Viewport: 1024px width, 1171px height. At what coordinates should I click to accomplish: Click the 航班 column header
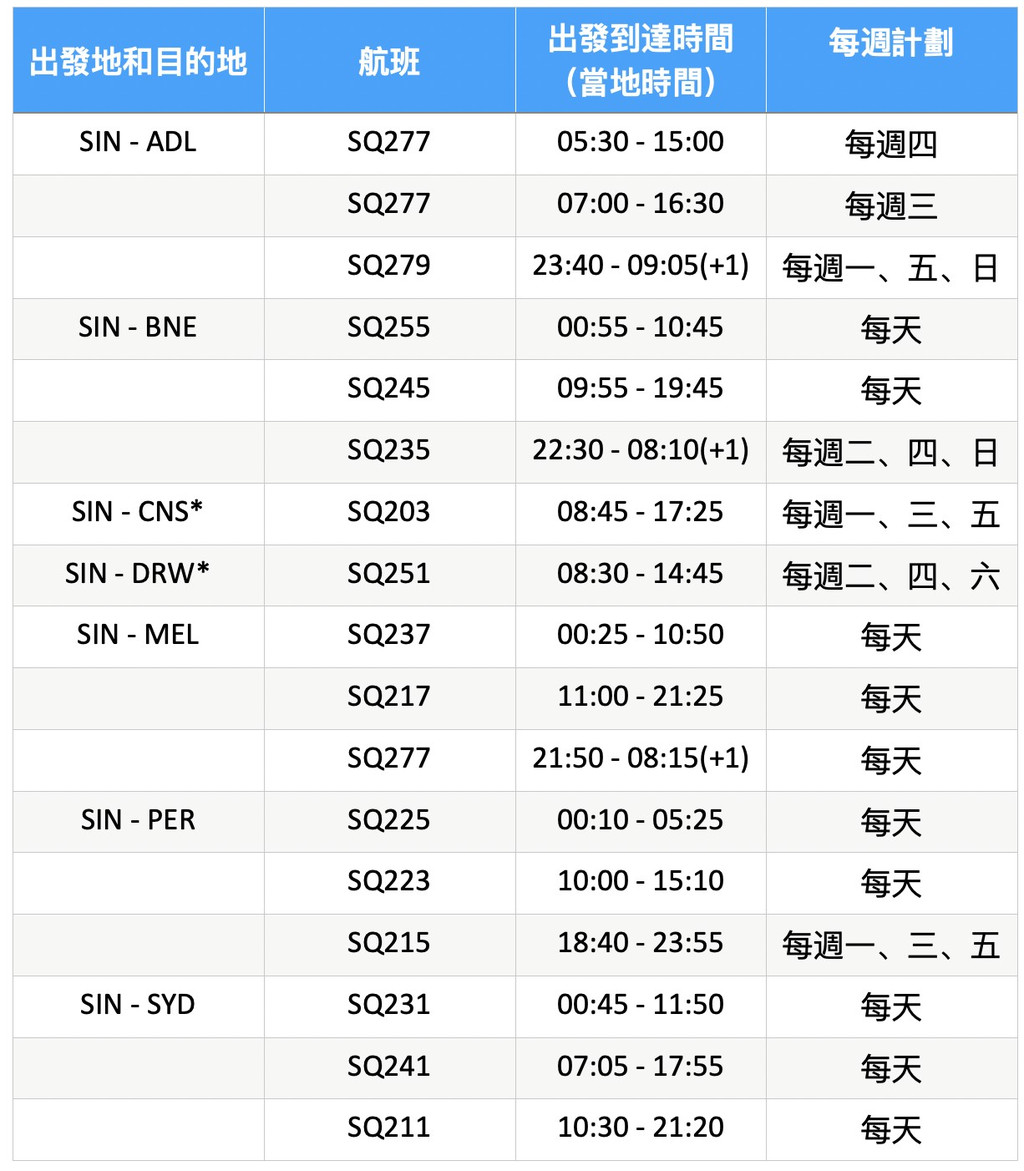tap(389, 61)
